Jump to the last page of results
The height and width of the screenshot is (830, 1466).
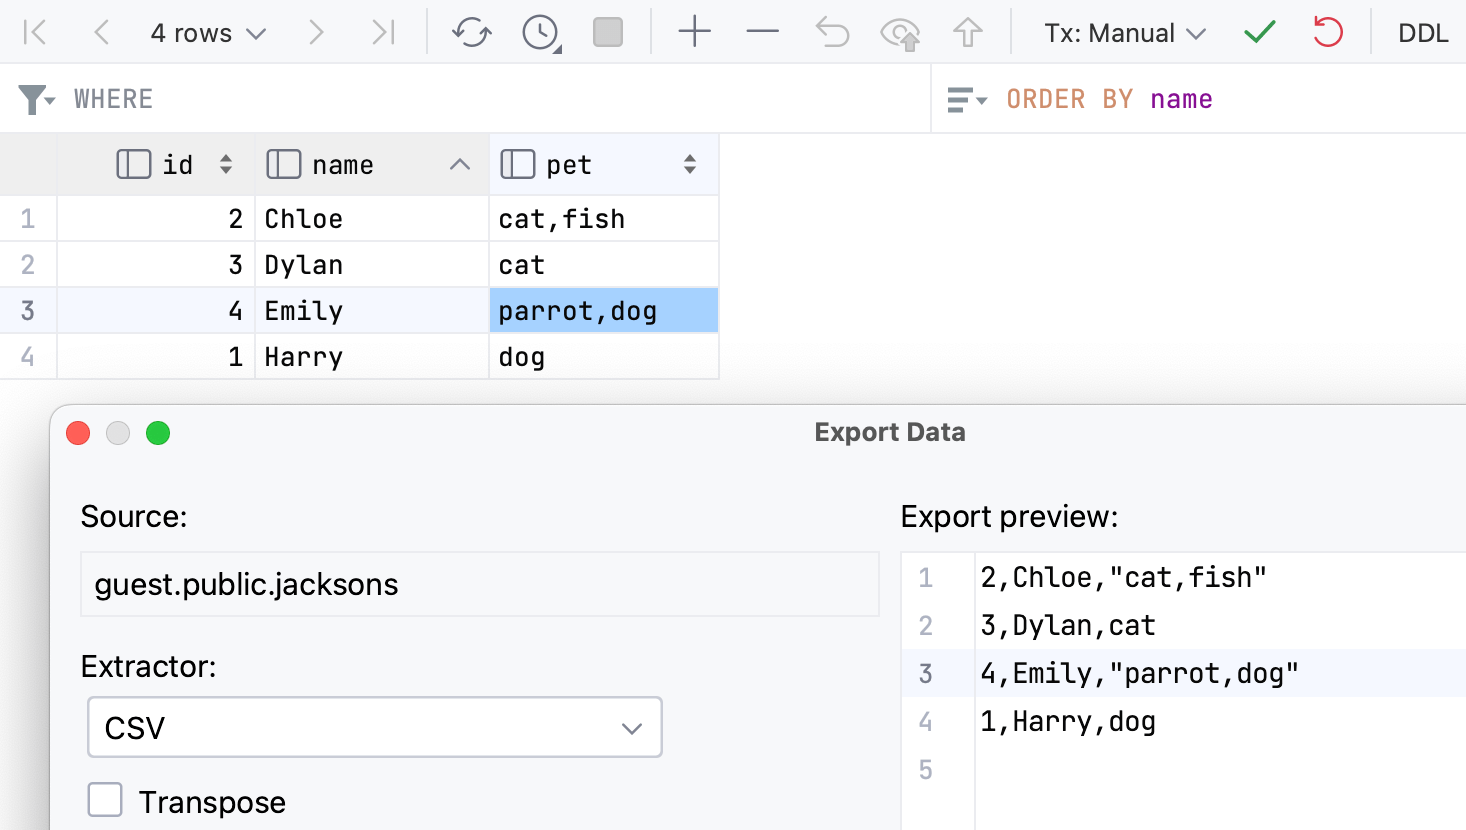tap(383, 32)
